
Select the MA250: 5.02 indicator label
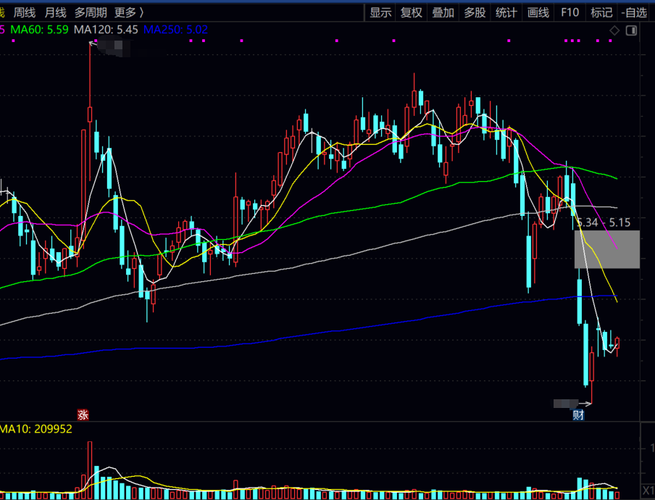(175, 30)
